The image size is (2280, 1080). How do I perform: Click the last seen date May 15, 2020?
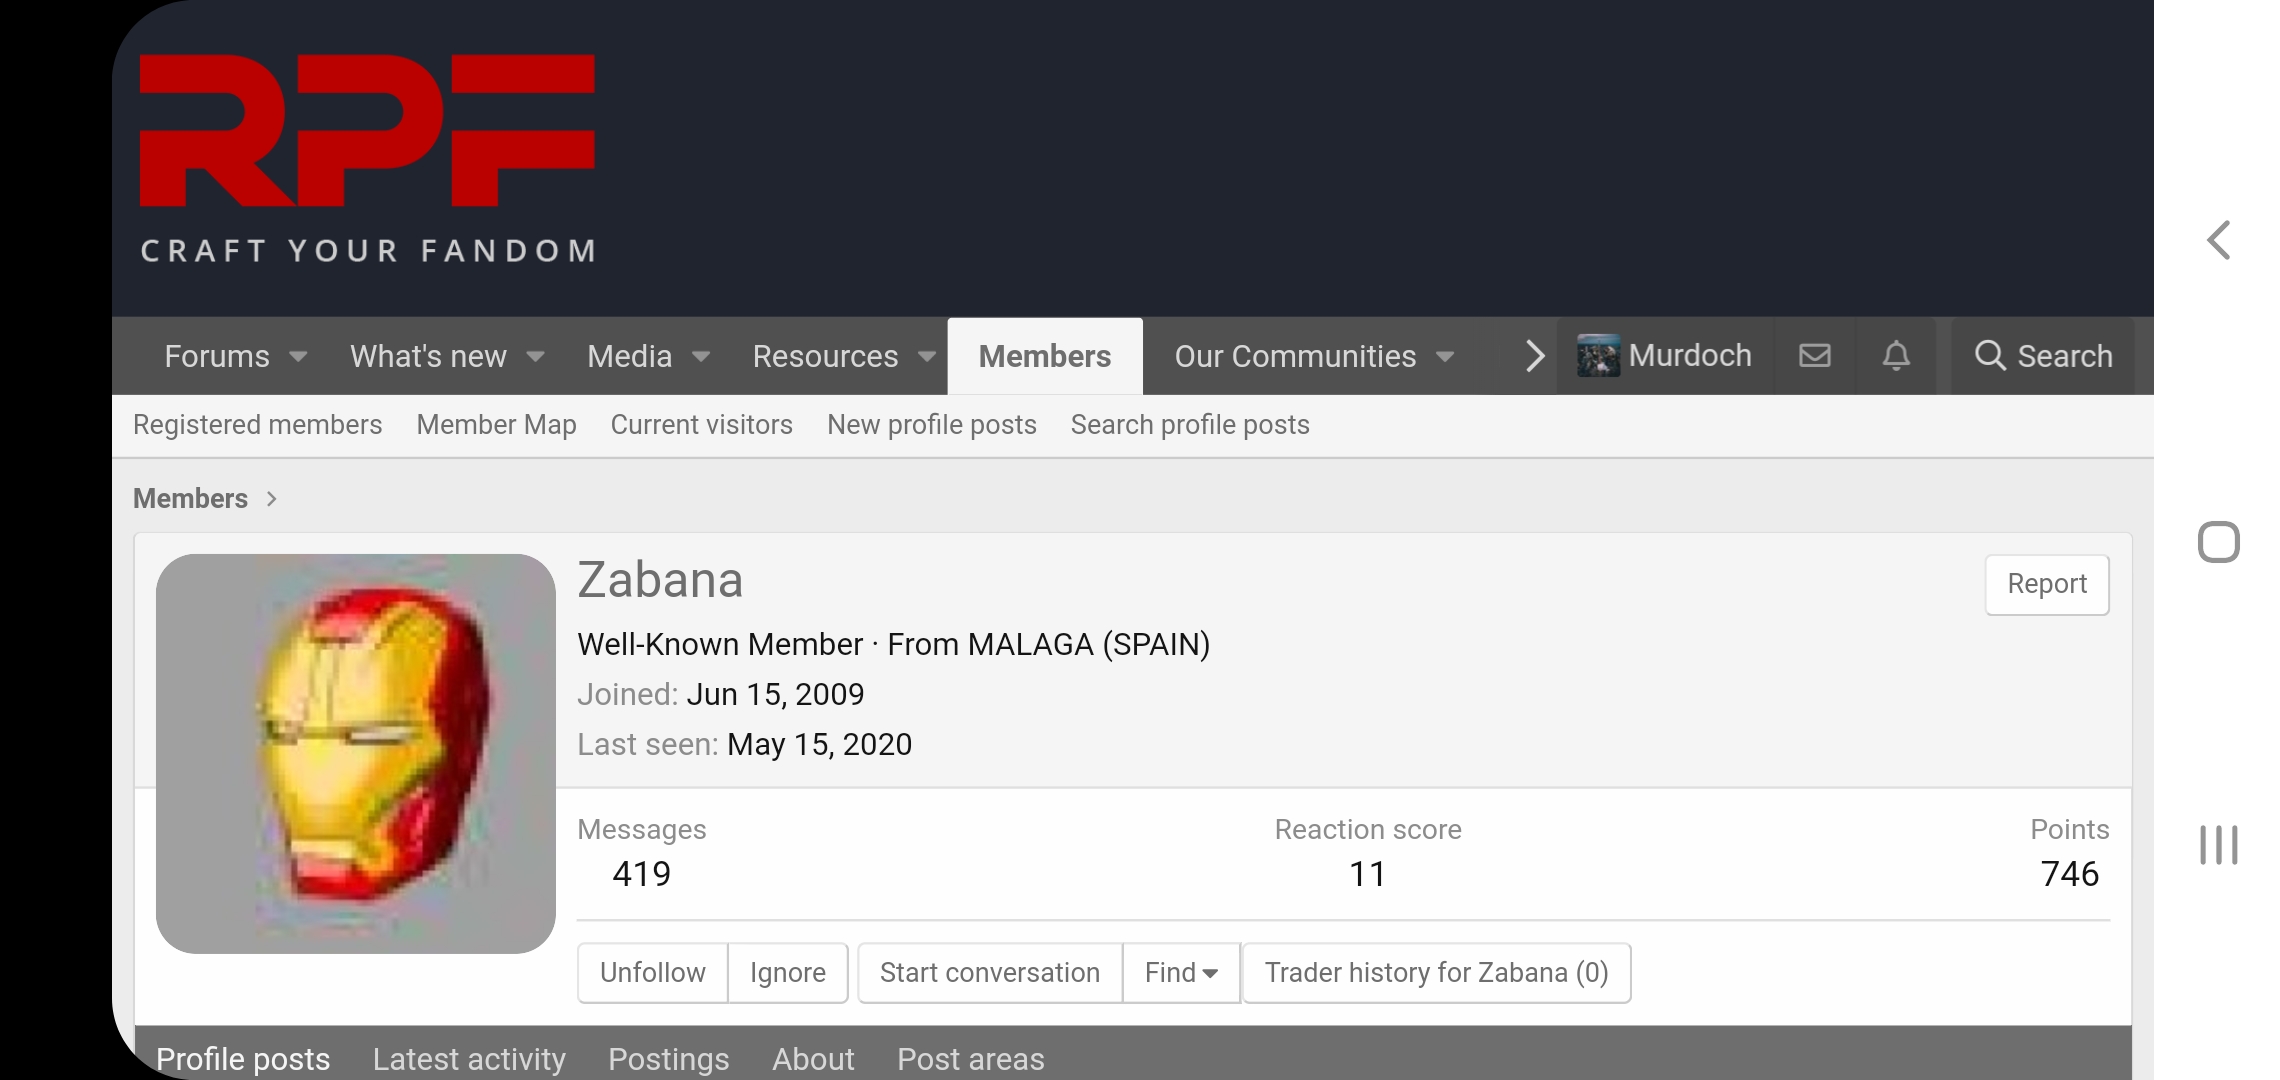click(819, 745)
